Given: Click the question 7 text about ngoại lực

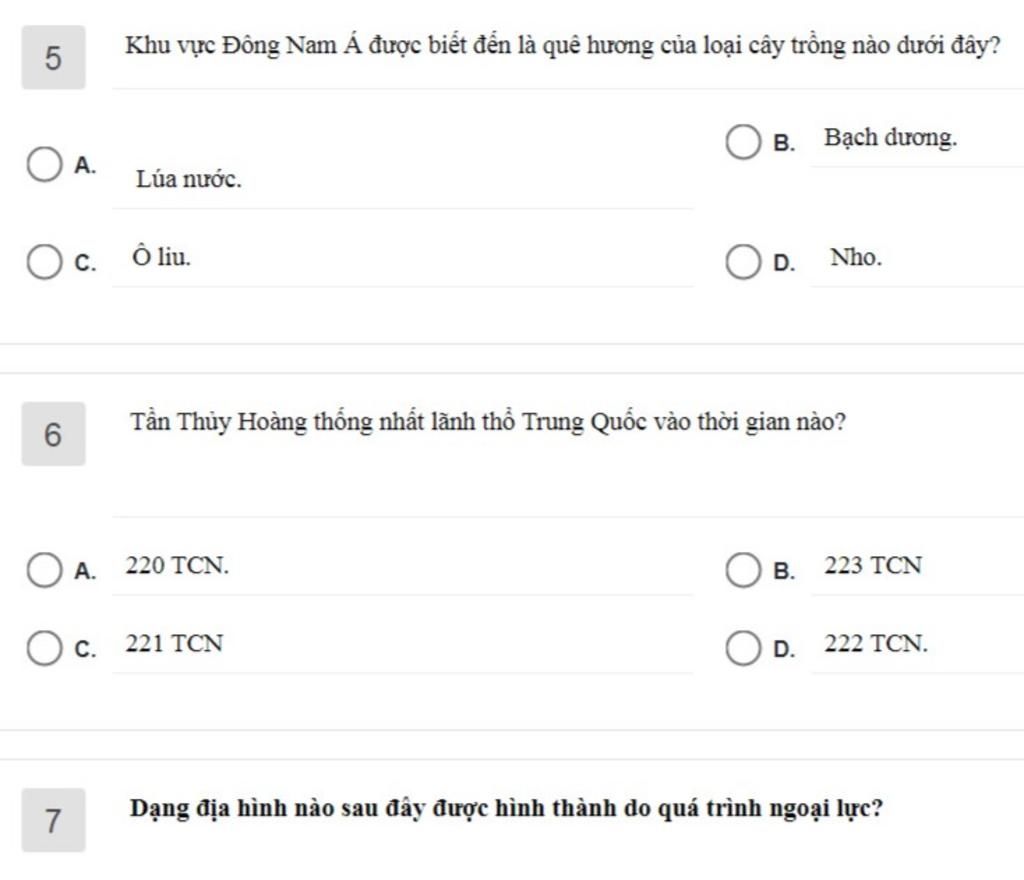Looking at the screenshot, I should (506, 808).
